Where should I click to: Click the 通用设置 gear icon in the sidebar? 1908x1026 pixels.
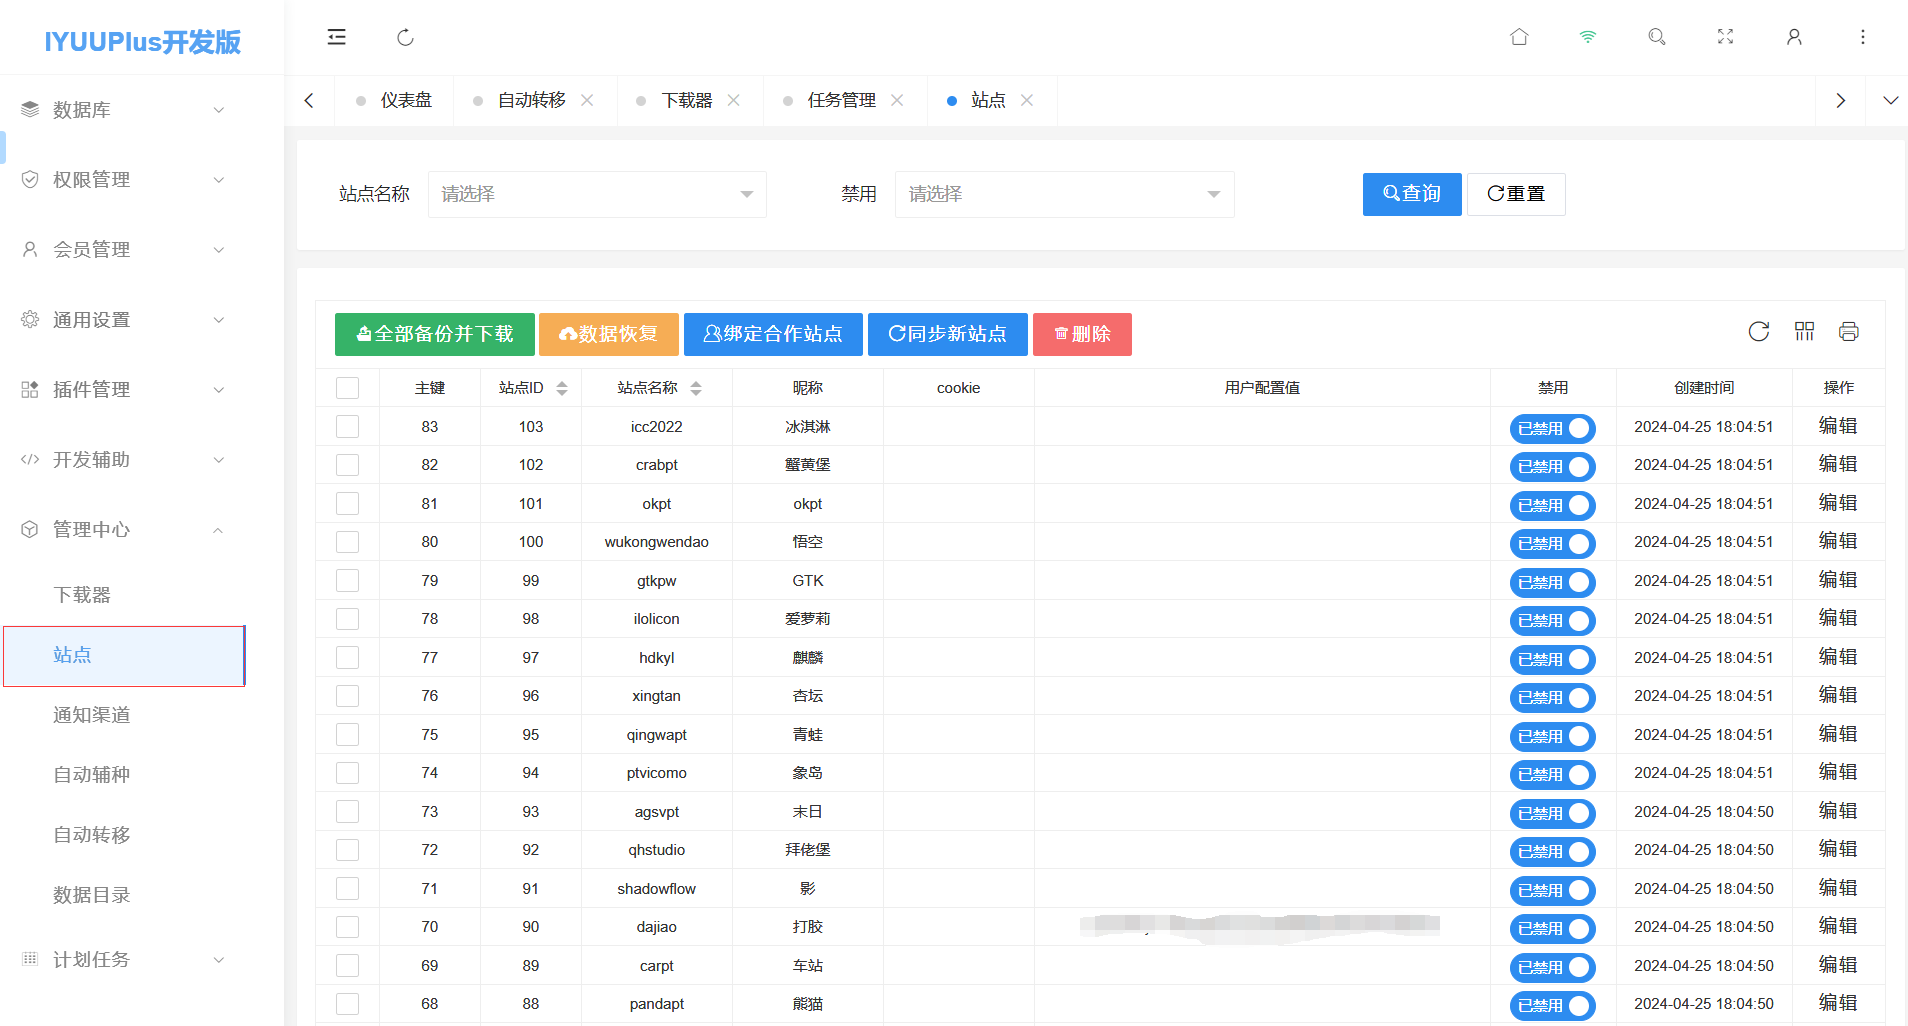30,319
